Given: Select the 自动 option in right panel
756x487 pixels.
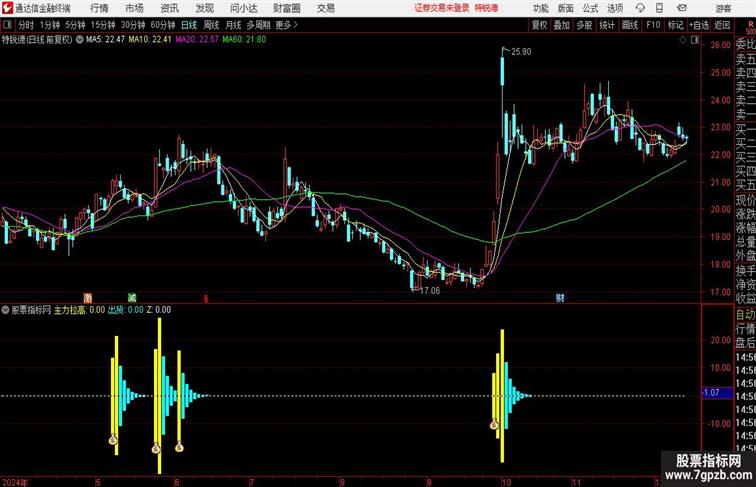Looking at the screenshot, I should tap(745, 315).
